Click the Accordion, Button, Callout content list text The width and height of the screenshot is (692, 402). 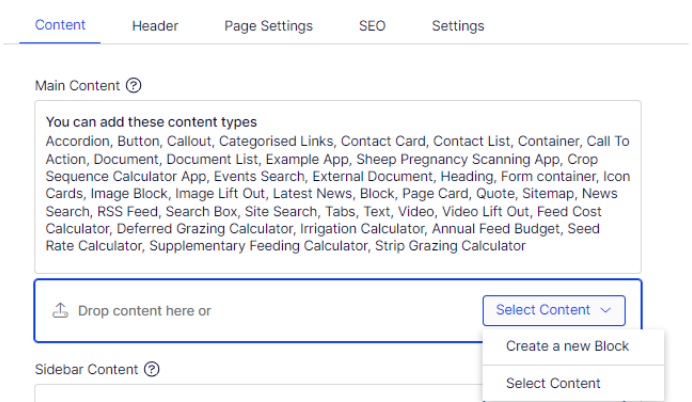338,193
